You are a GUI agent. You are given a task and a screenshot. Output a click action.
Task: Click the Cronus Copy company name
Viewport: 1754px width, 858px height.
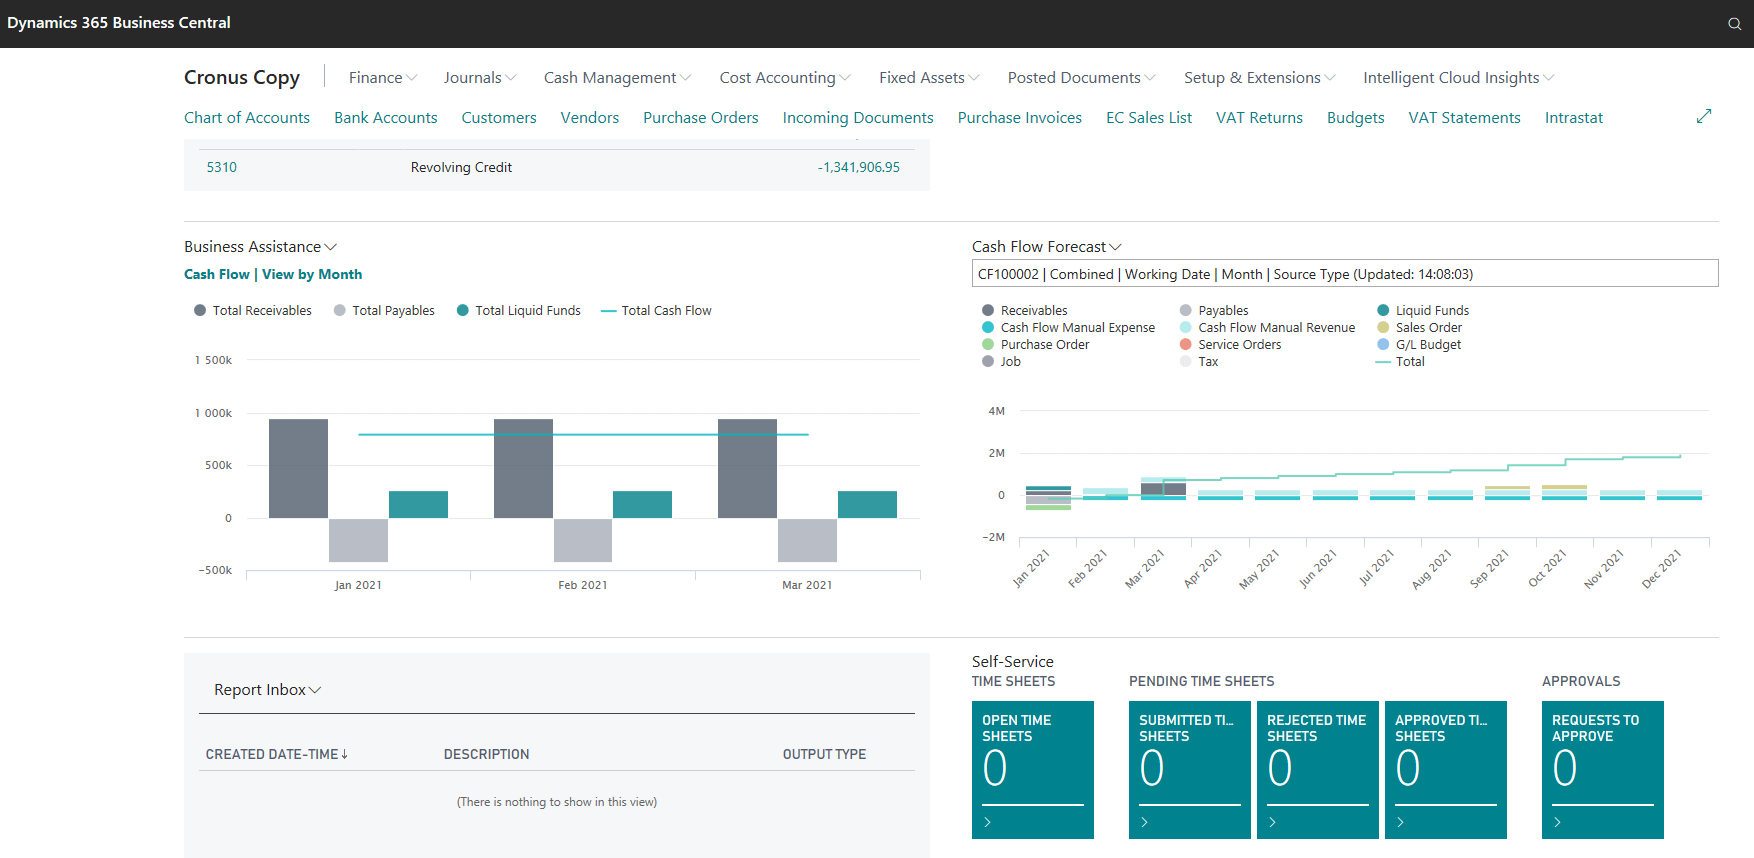pos(242,77)
